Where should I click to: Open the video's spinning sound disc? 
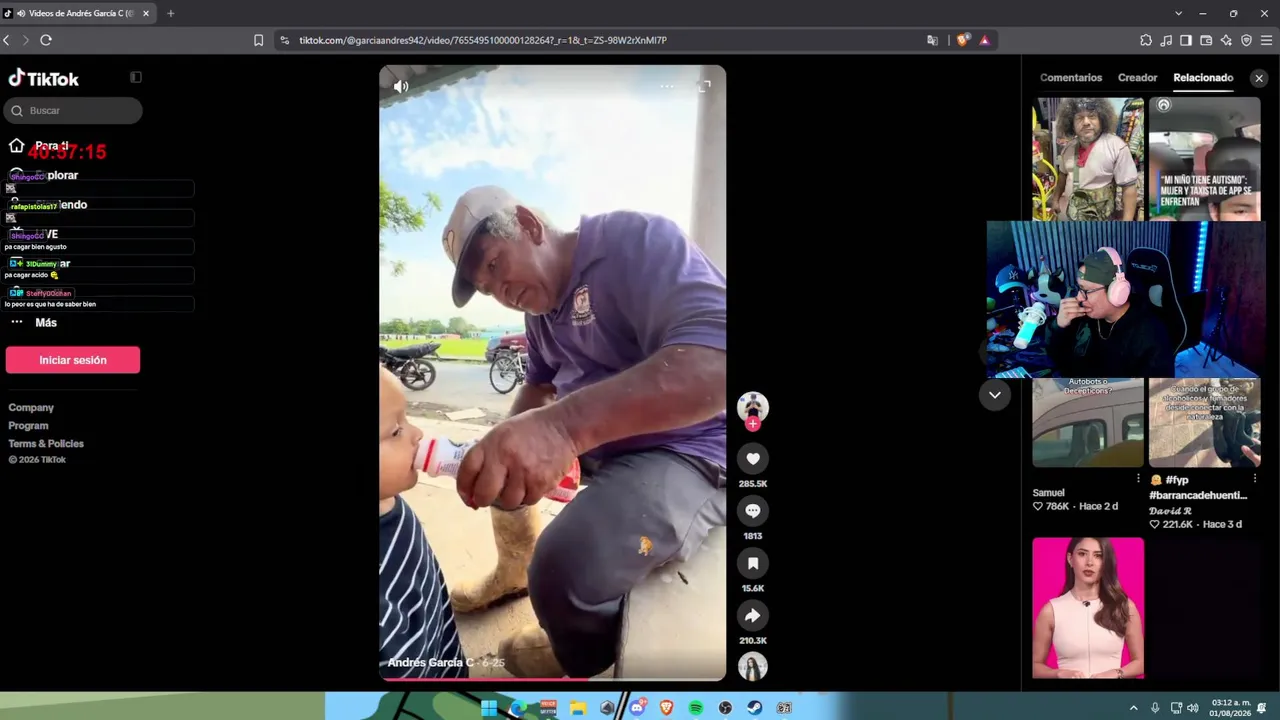point(753,666)
